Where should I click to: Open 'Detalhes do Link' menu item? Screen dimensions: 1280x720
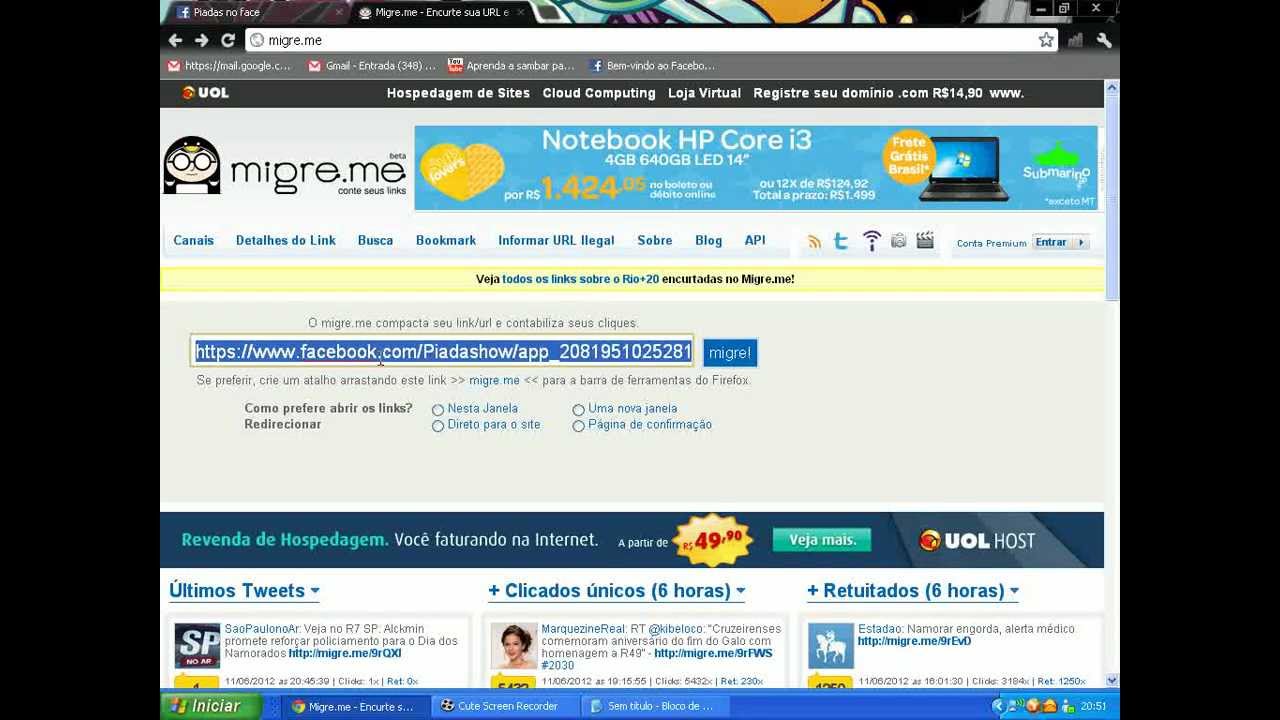pyautogui.click(x=286, y=240)
